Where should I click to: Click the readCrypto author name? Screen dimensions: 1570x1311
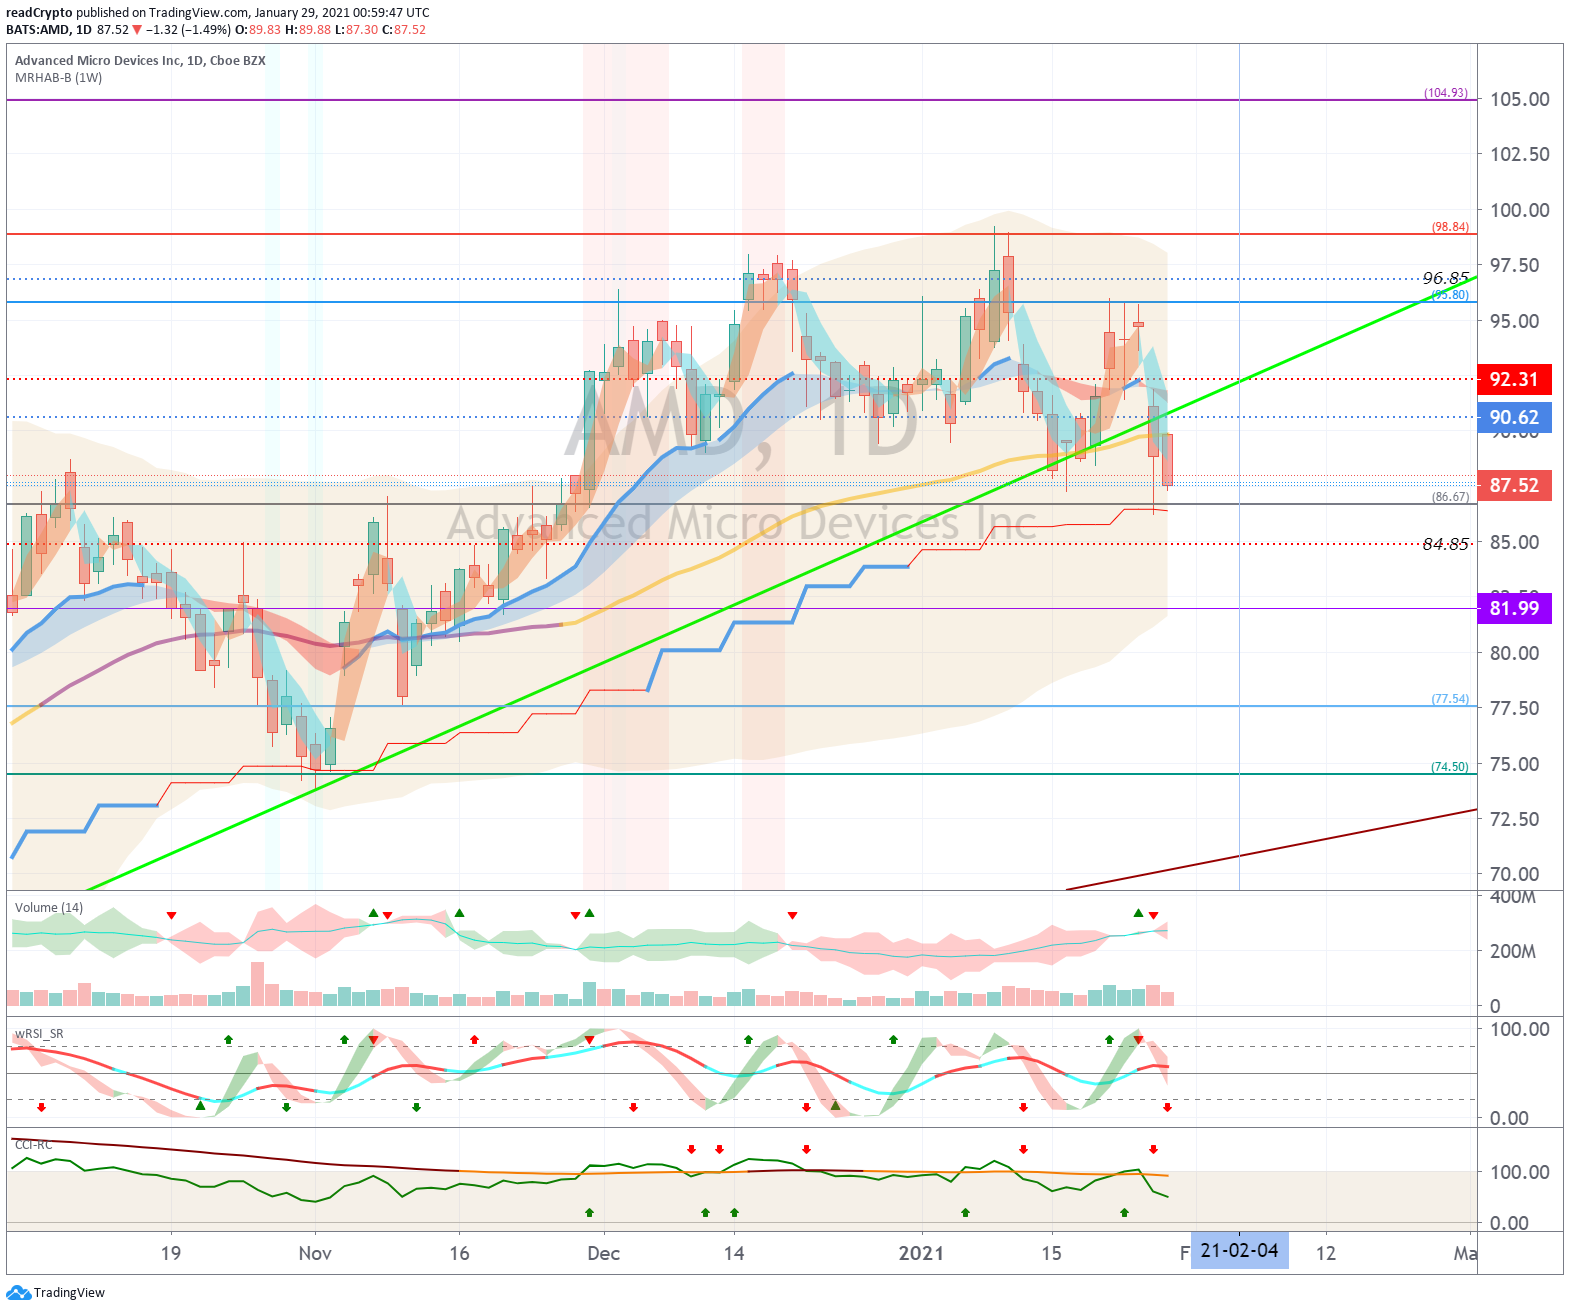click(39, 13)
